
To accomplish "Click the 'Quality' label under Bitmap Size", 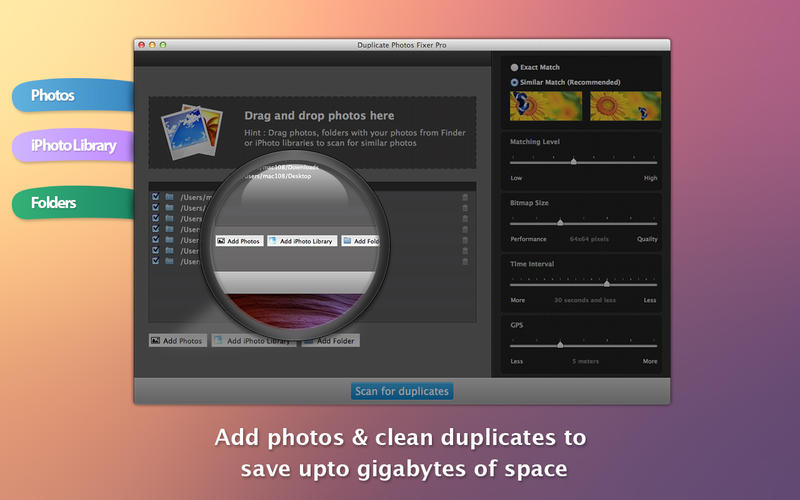I will [647, 239].
